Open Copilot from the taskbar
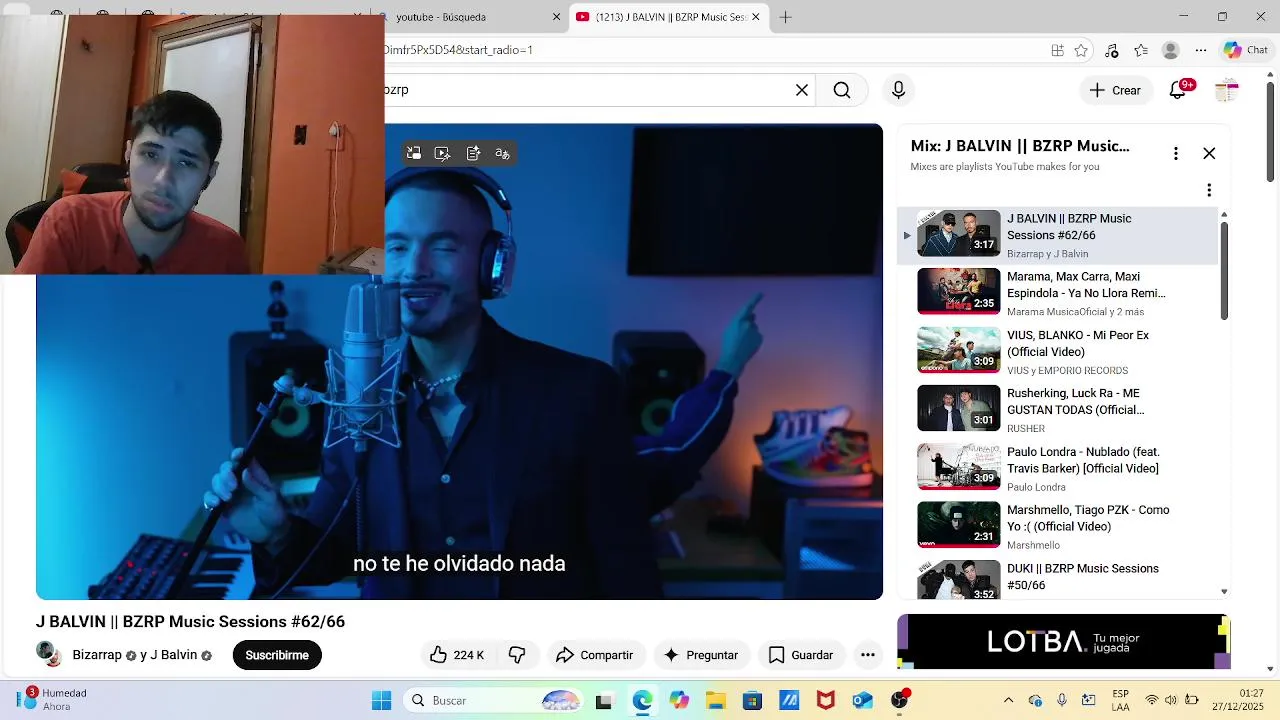This screenshot has height=720, width=1280. click(679, 701)
